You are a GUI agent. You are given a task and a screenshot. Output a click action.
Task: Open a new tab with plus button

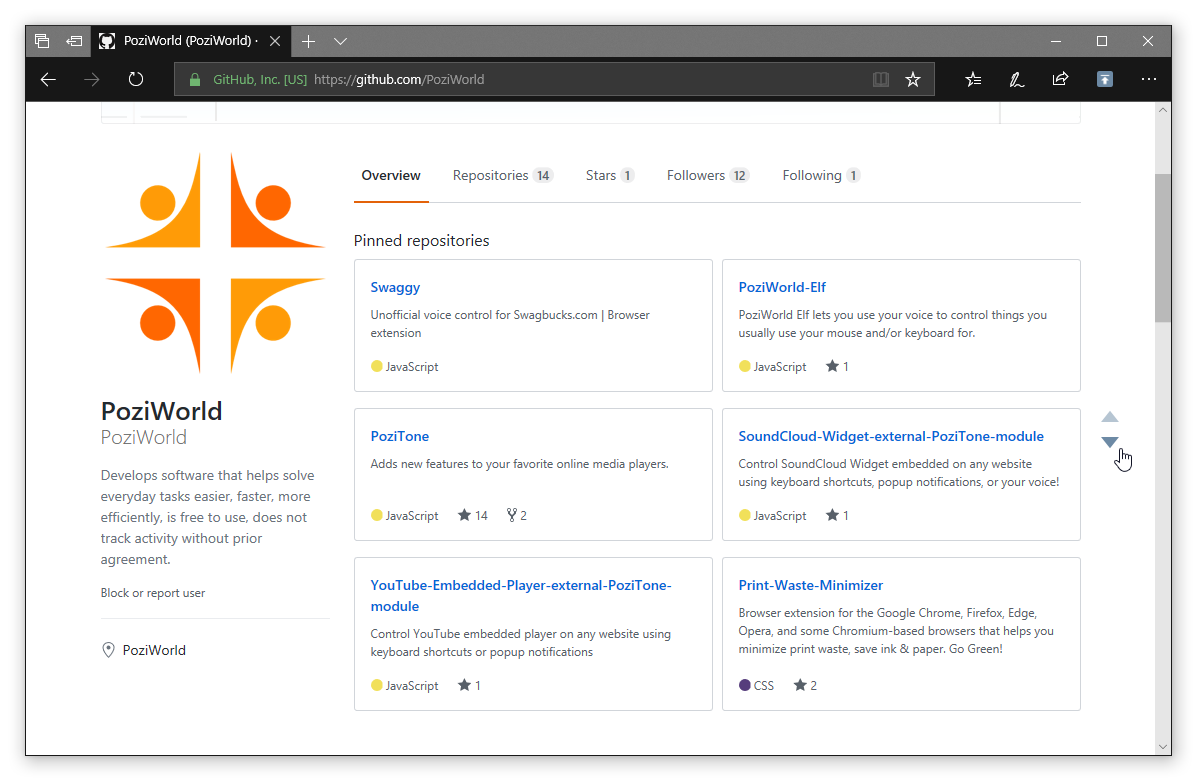click(309, 41)
